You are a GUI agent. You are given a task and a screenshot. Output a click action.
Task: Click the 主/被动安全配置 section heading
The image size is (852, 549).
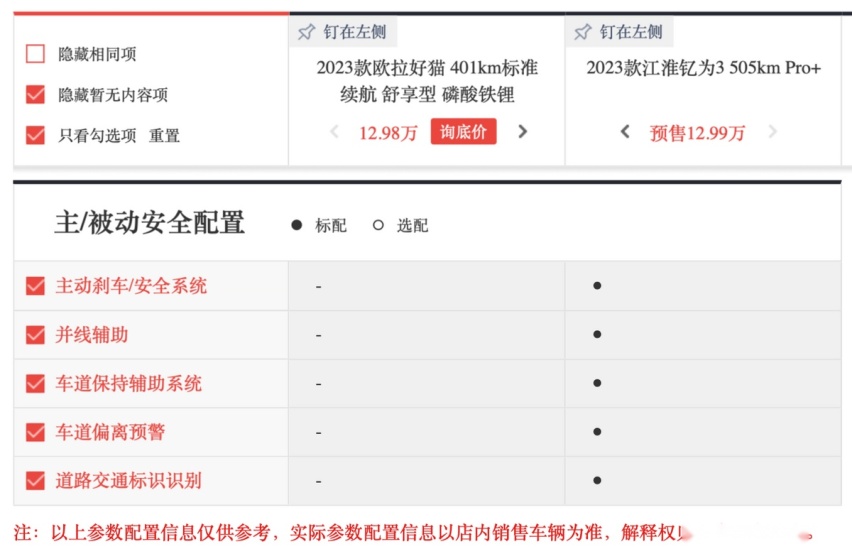click(149, 223)
